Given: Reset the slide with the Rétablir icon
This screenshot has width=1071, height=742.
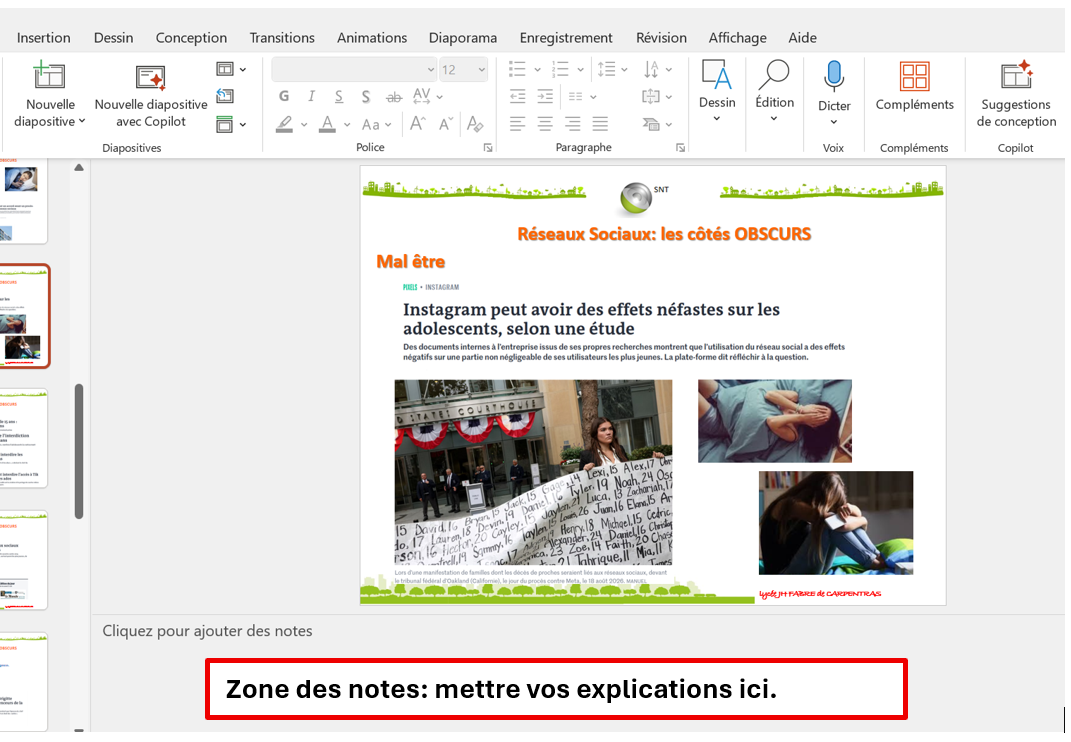Looking at the screenshot, I should pos(225,96).
